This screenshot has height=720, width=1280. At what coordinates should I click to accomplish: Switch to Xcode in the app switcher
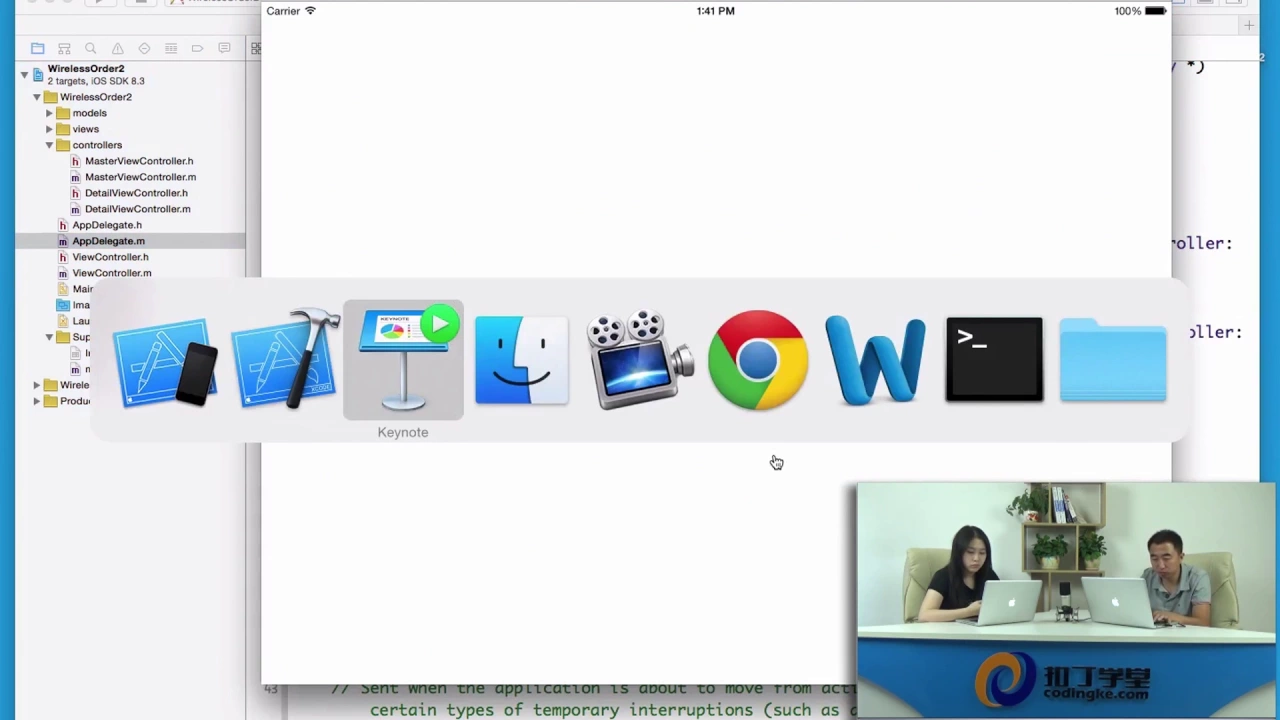pyautogui.click(x=286, y=360)
